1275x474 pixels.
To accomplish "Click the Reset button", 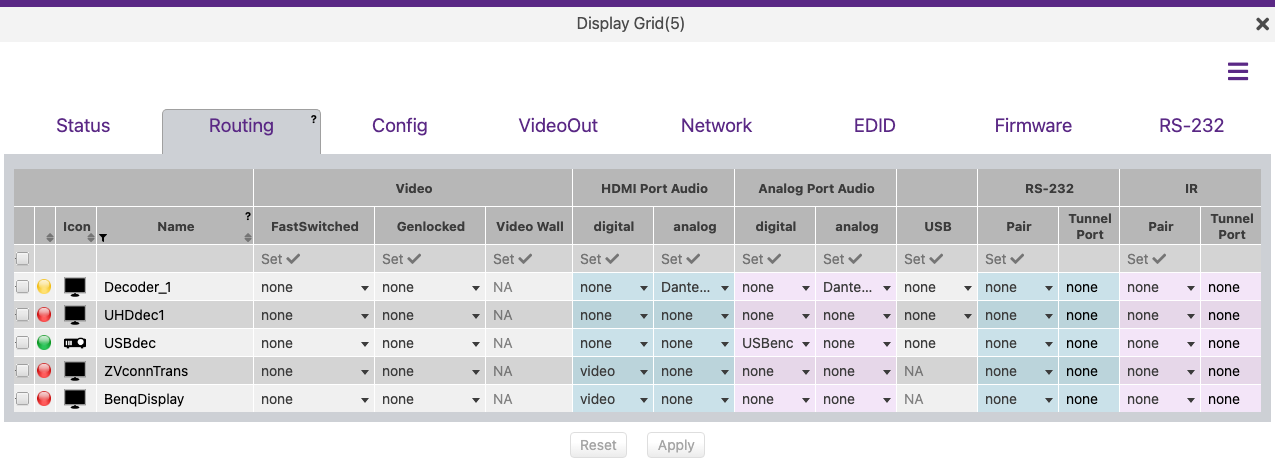I will [x=598, y=445].
